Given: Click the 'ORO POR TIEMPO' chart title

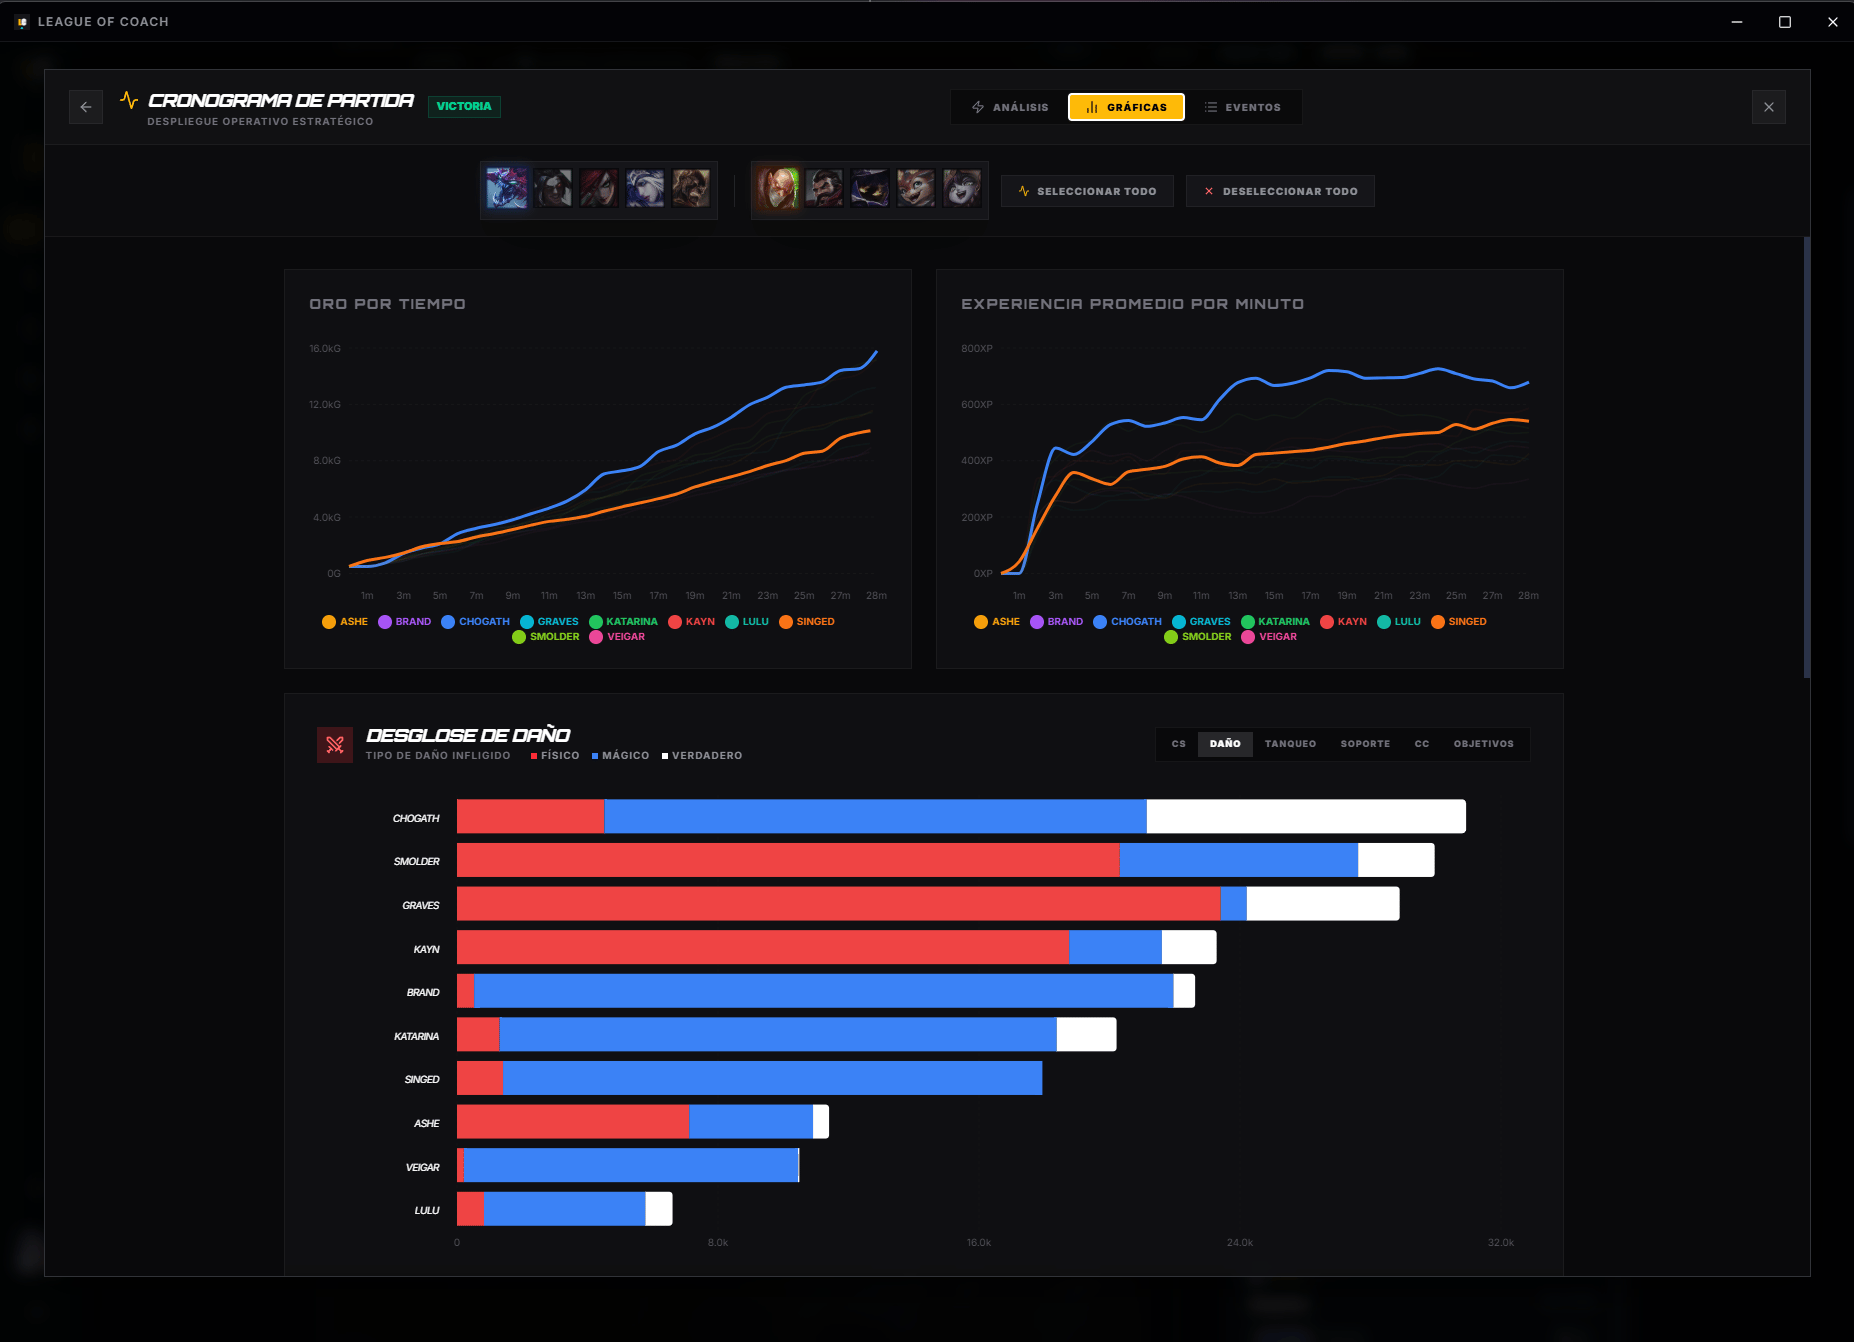Looking at the screenshot, I should [387, 304].
